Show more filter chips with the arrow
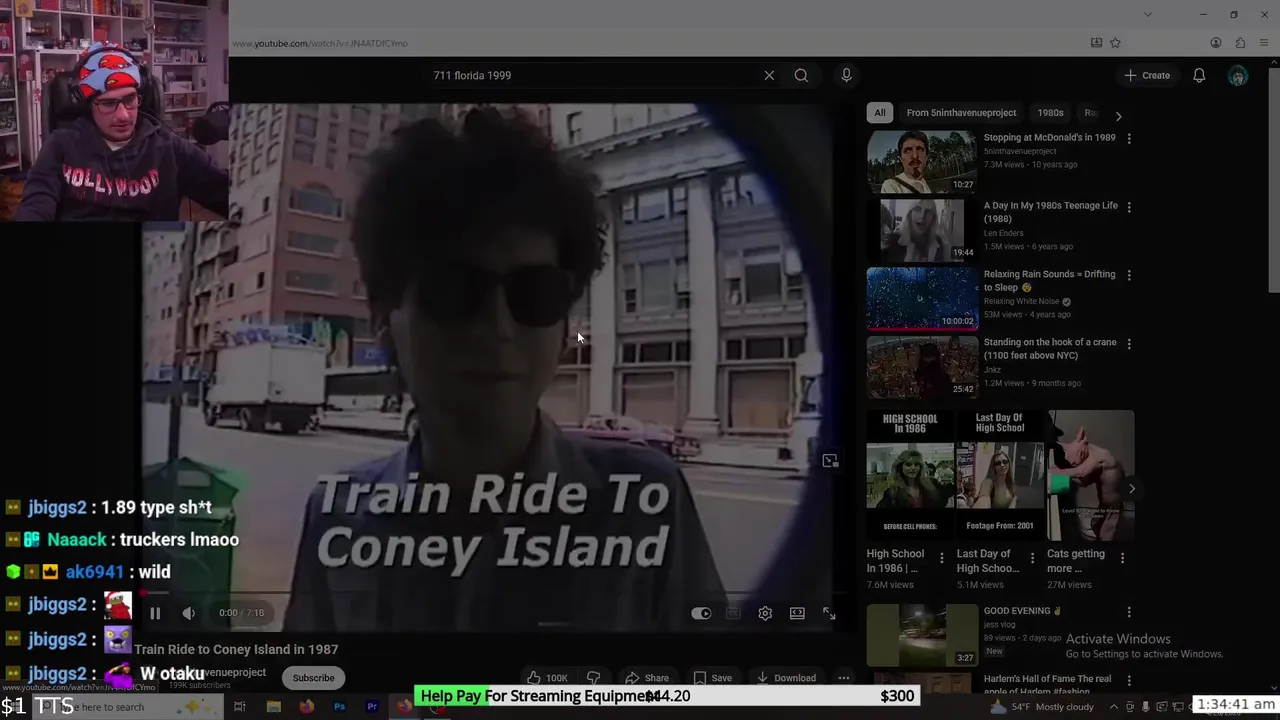 1118,116
